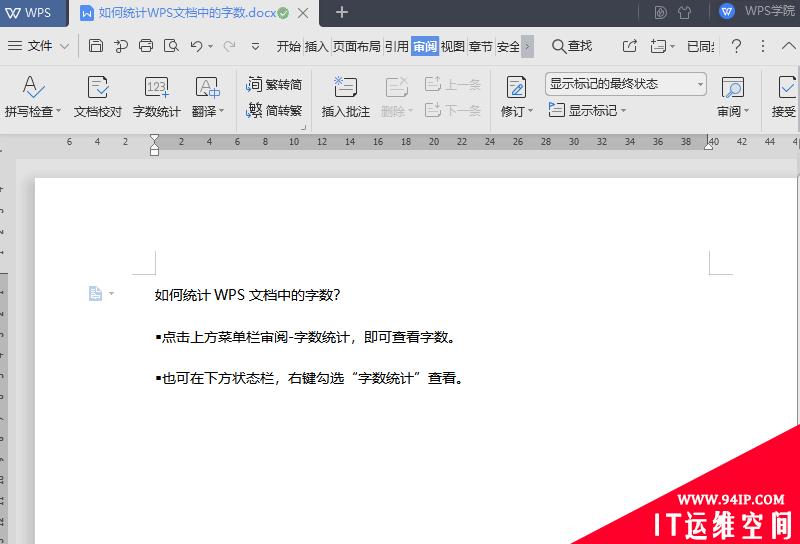Click the Save icon in quick toolbar
This screenshot has width=800, height=544.
95,46
